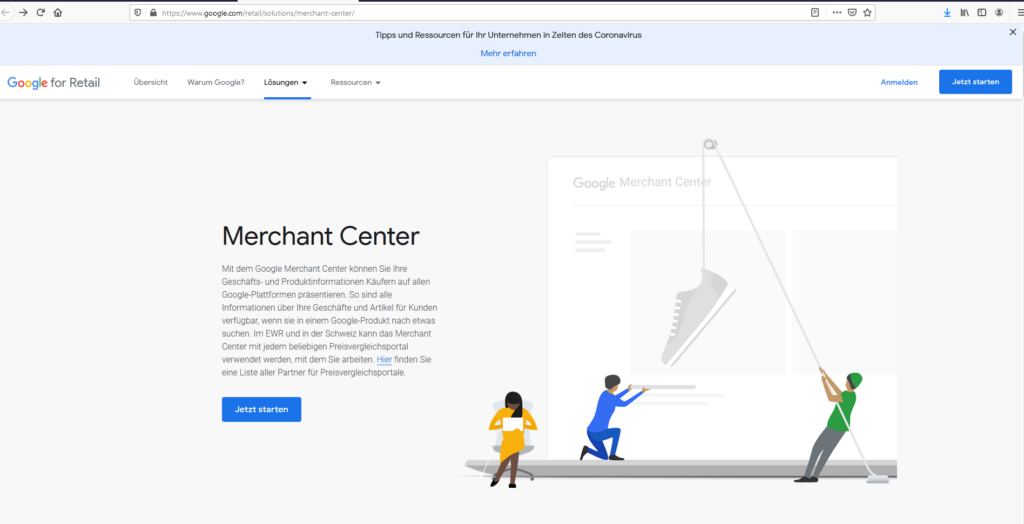Screen dimensions: 1024x524
Task: Bookmark this page with the star icon
Action: coord(867,13)
